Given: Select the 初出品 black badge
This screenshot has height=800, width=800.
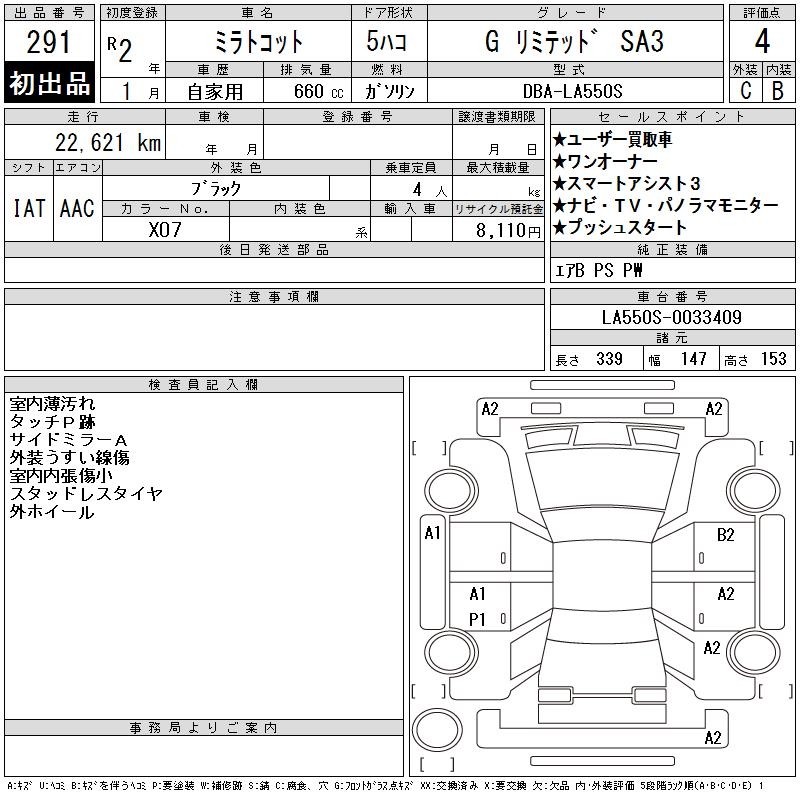Looking at the screenshot, I should coord(49,82).
